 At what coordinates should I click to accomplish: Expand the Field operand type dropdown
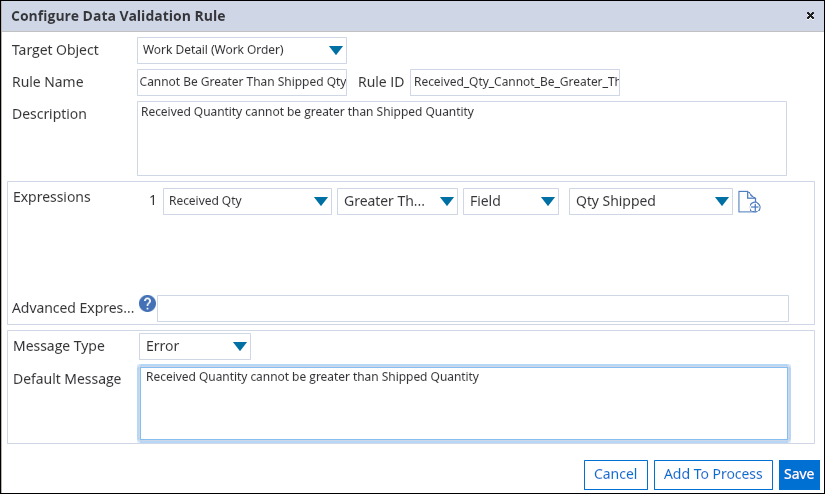point(511,201)
